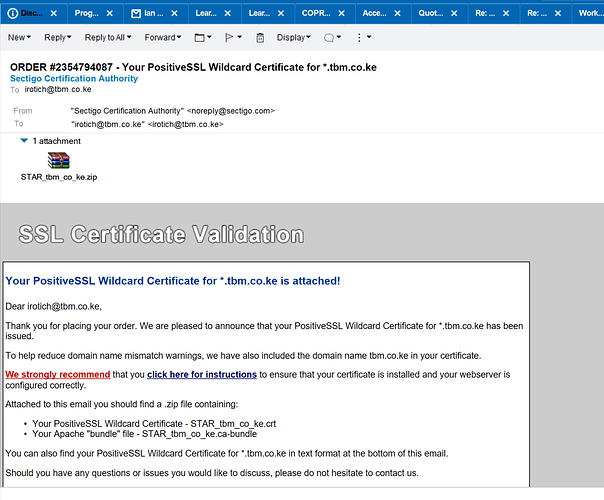Click recipient irotich@tbm.co.ke under sender name
Viewport: 604px width, 500px height.
tap(58, 89)
